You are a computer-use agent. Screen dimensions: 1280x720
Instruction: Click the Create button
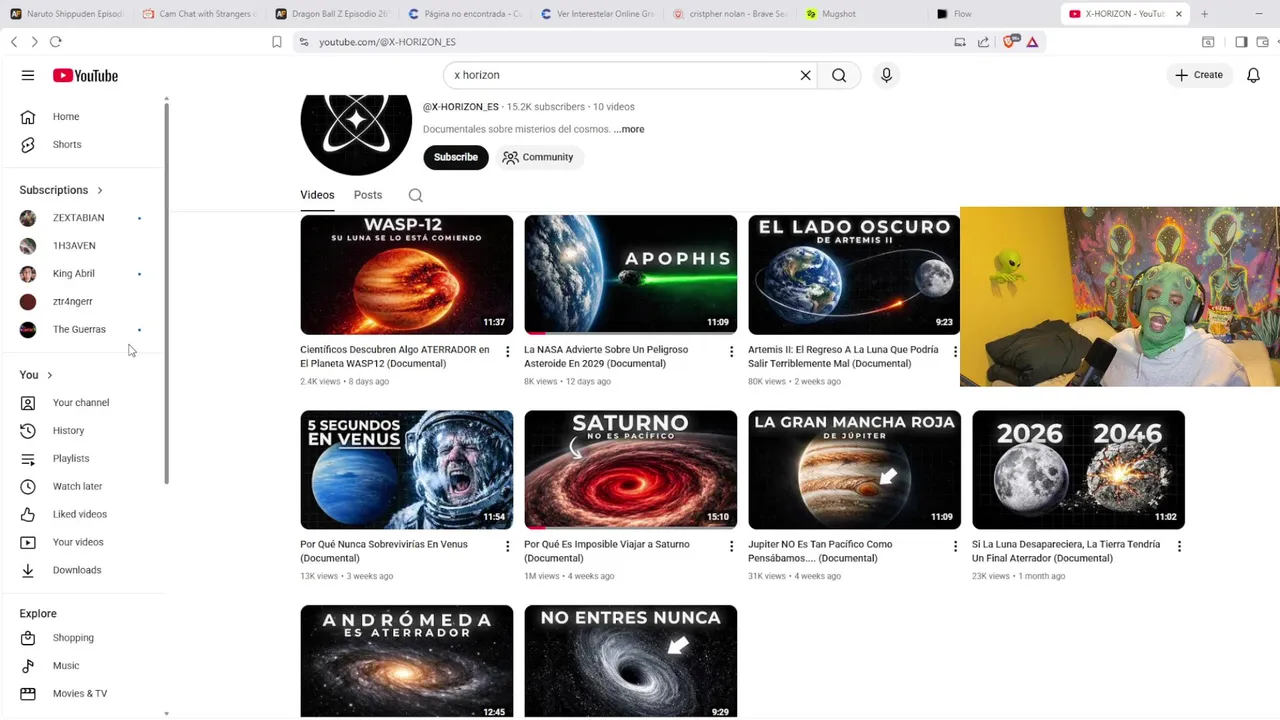pyautogui.click(x=1199, y=75)
